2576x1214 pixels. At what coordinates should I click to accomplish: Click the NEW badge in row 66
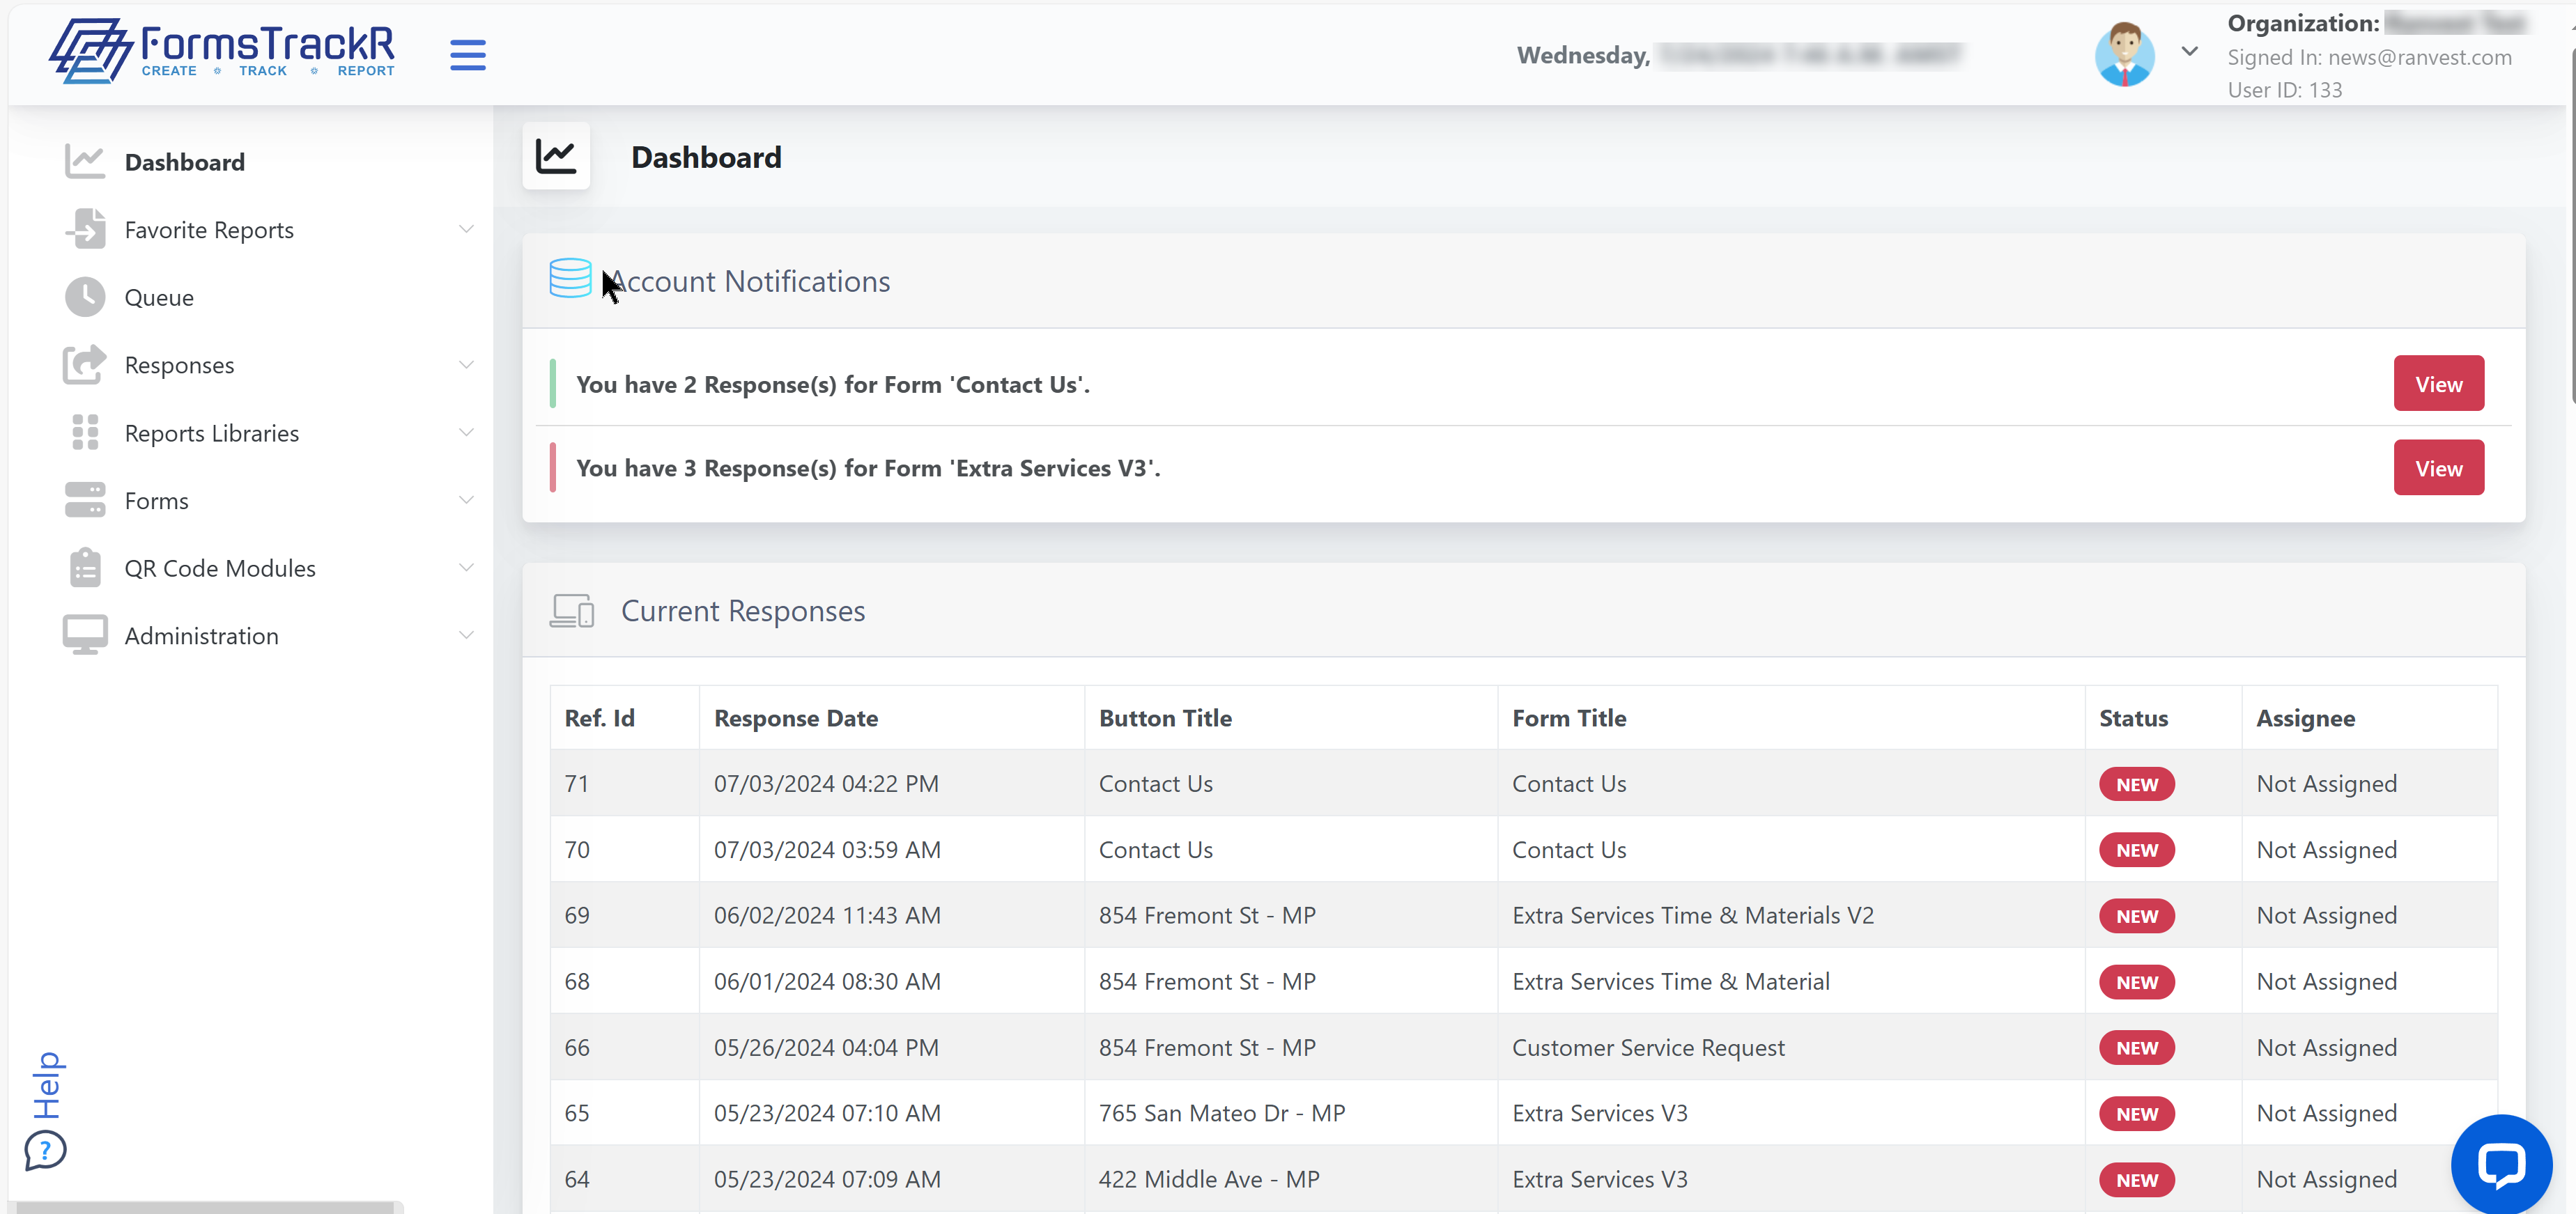2136,1048
